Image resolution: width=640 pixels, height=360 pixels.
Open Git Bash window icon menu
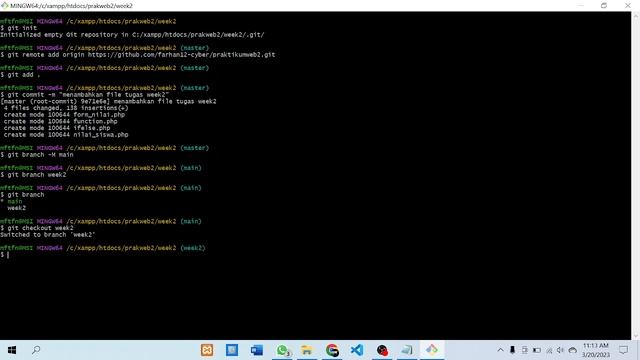(4, 5)
